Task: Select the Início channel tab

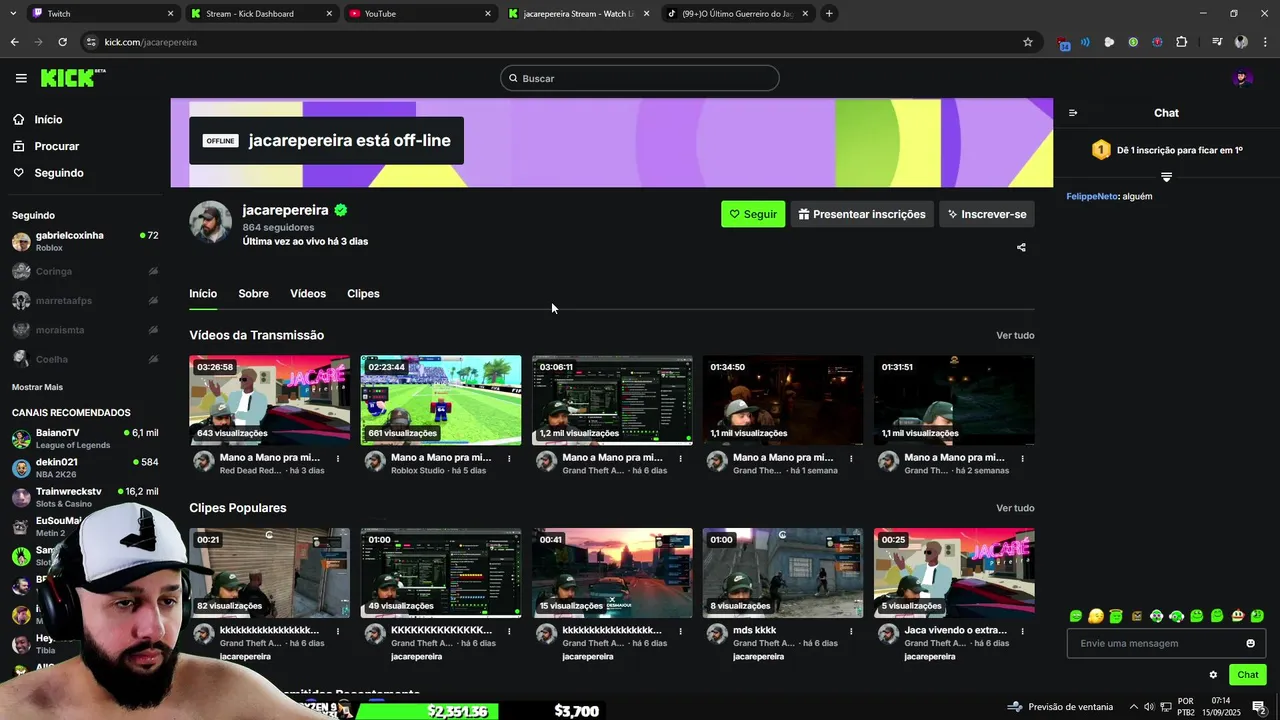Action: pyautogui.click(x=203, y=293)
